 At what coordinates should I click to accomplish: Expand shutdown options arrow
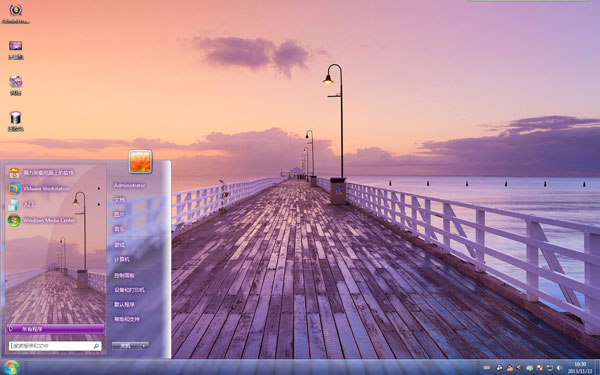click(x=144, y=346)
